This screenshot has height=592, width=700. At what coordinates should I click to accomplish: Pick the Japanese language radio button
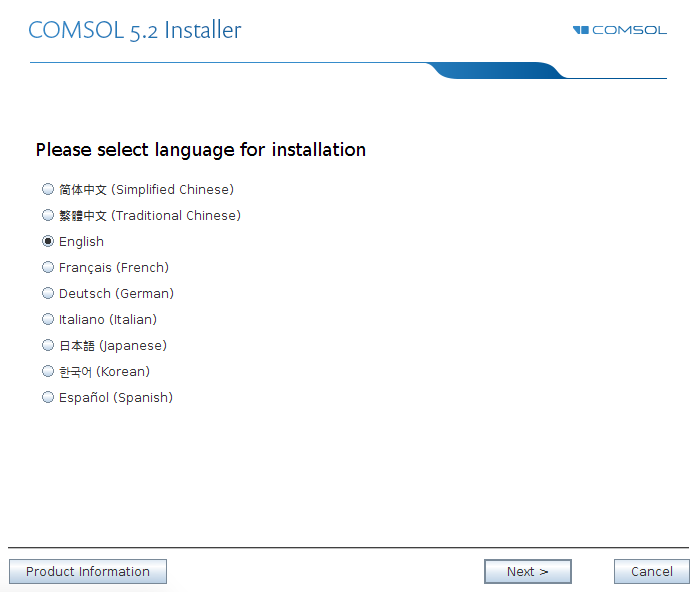[x=48, y=345]
